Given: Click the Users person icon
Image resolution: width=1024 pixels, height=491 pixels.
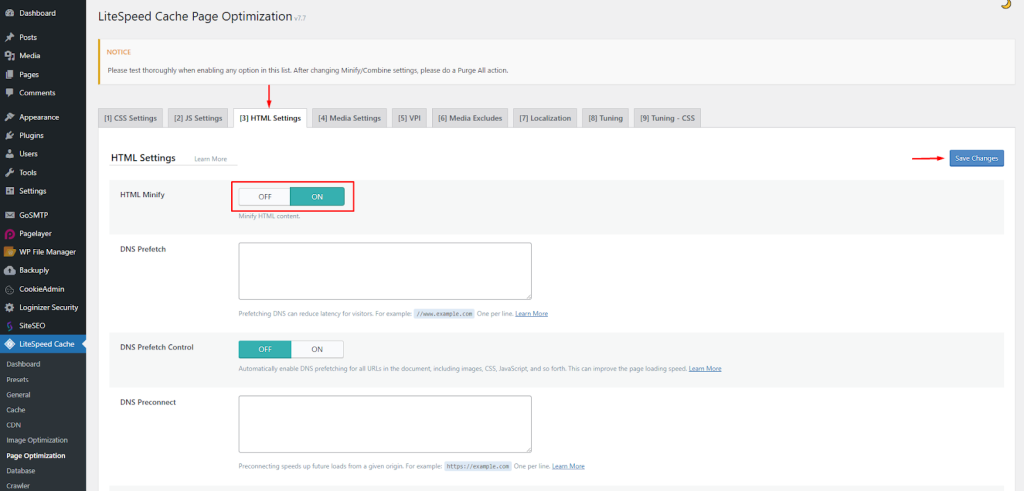Looking at the screenshot, I should 9,154.
